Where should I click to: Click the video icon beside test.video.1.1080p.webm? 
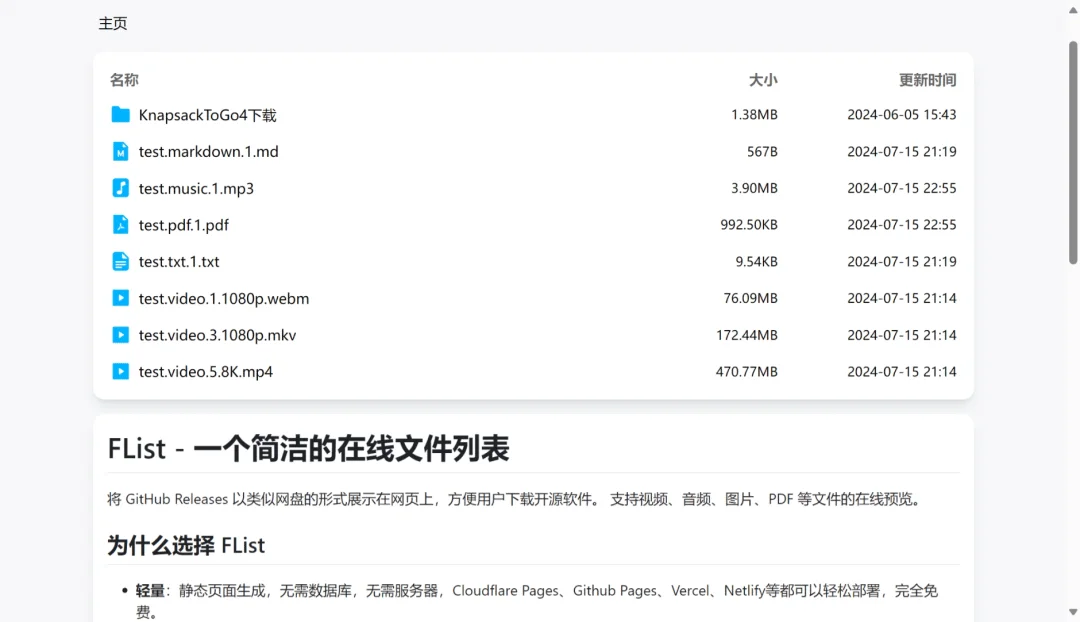pos(120,298)
